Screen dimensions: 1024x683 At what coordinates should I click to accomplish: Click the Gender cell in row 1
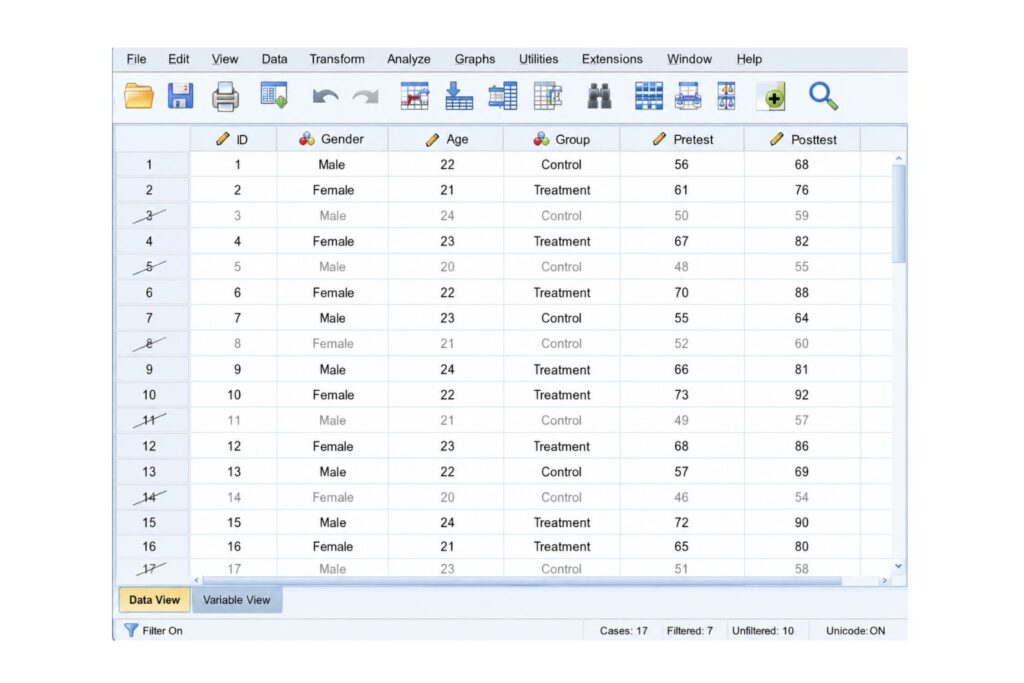(332, 165)
